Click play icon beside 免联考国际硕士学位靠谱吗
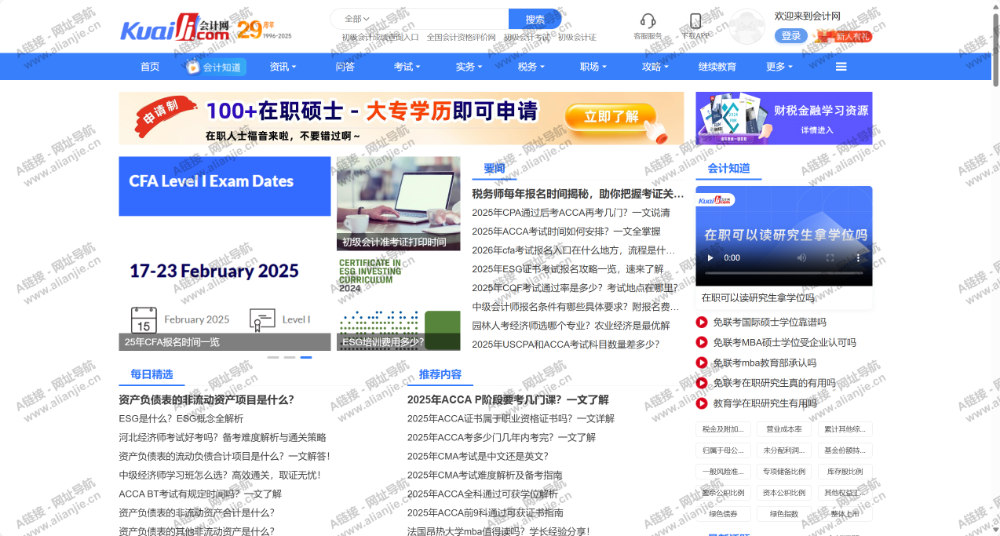 pyautogui.click(x=702, y=322)
